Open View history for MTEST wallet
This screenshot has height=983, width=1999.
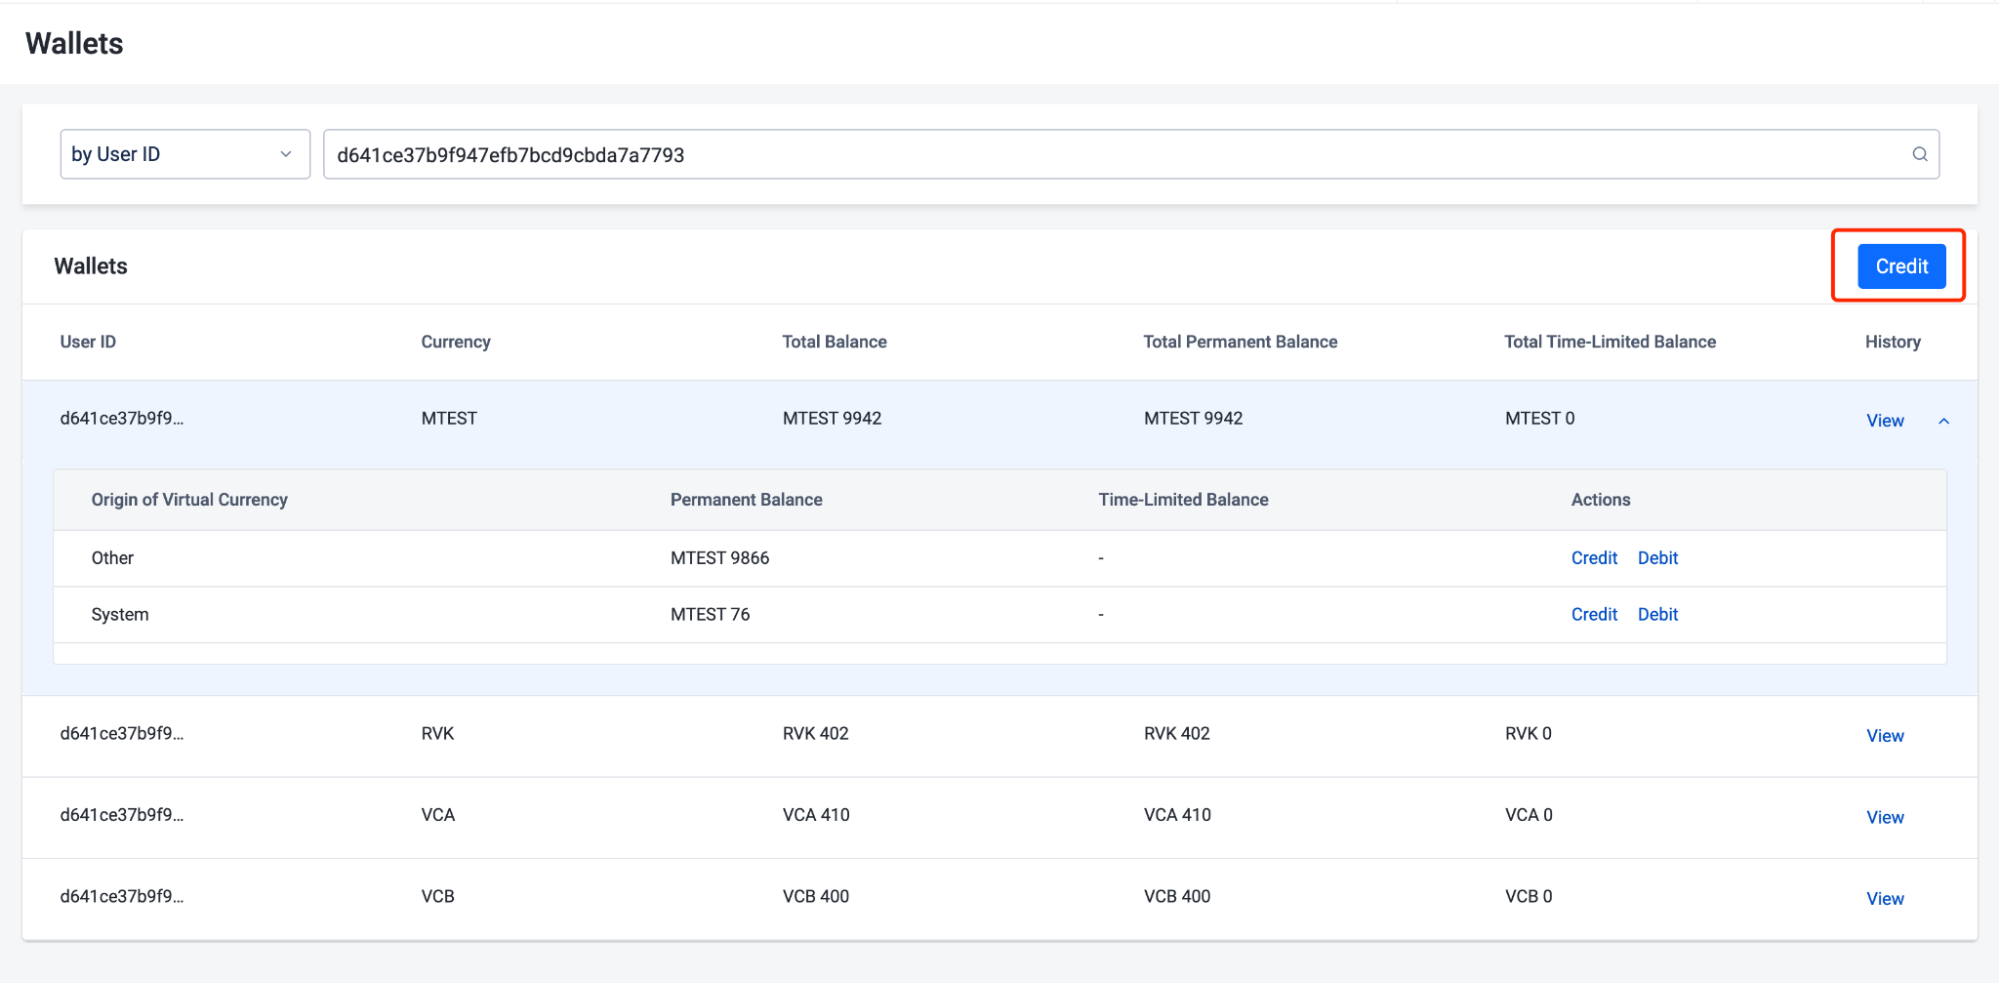click(1884, 421)
